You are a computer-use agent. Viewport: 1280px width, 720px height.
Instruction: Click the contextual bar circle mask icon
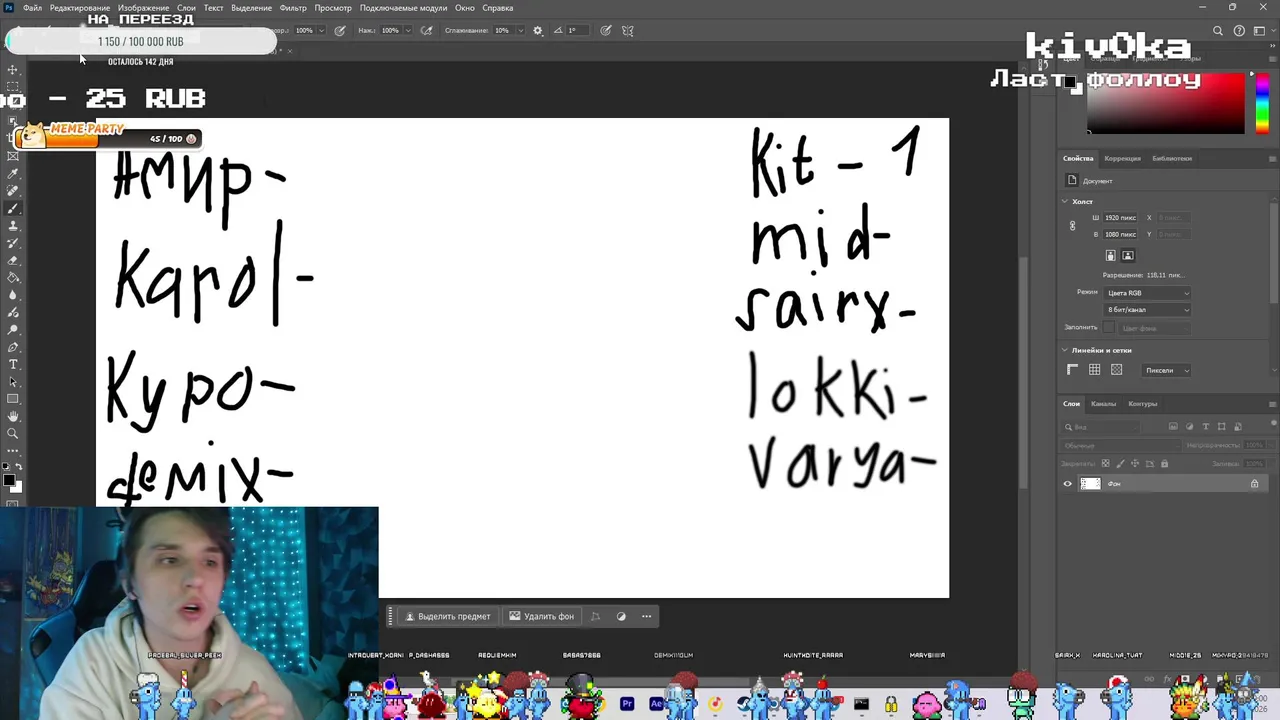[x=621, y=616]
